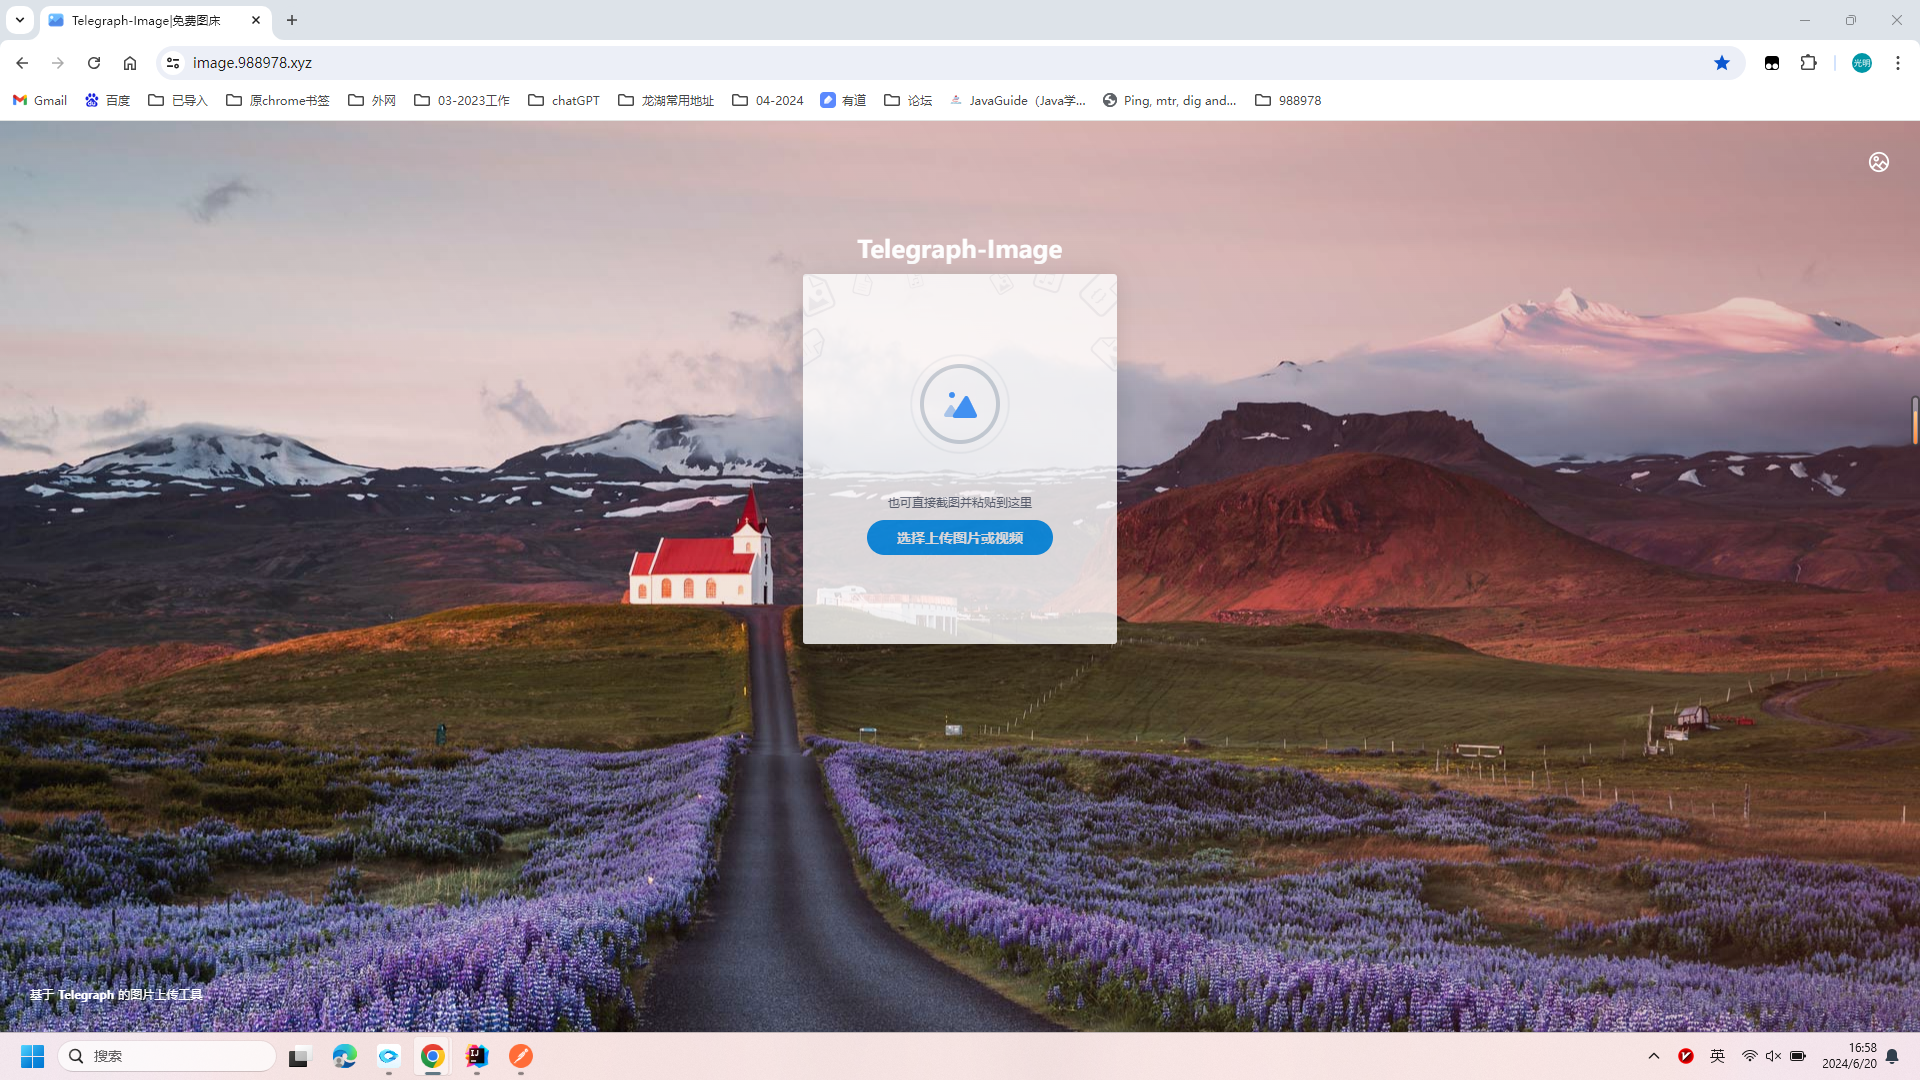The height and width of the screenshot is (1080, 1920).
Task: Expand the 988978 bookmark folder
Action: (x=1288, y=100)
